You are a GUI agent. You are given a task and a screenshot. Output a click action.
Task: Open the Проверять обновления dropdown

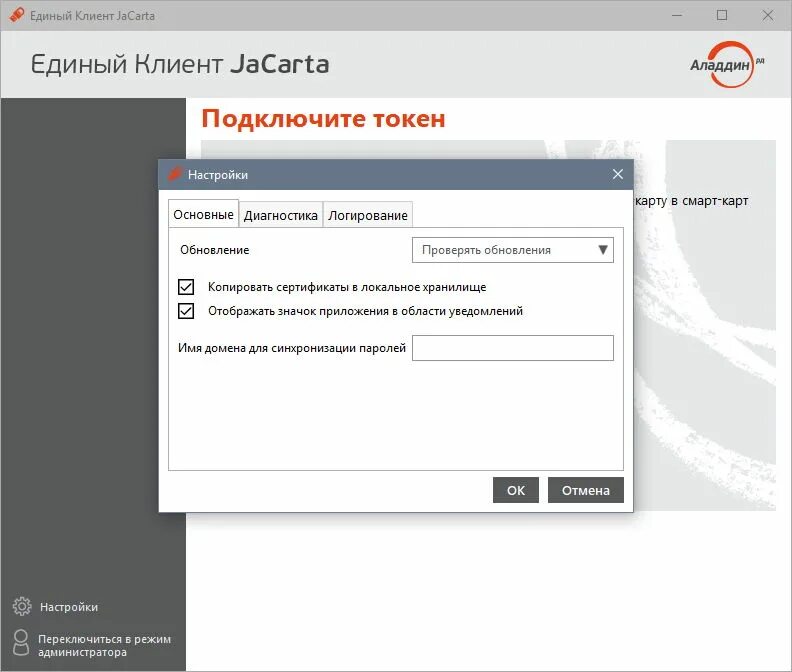(513, 250)
